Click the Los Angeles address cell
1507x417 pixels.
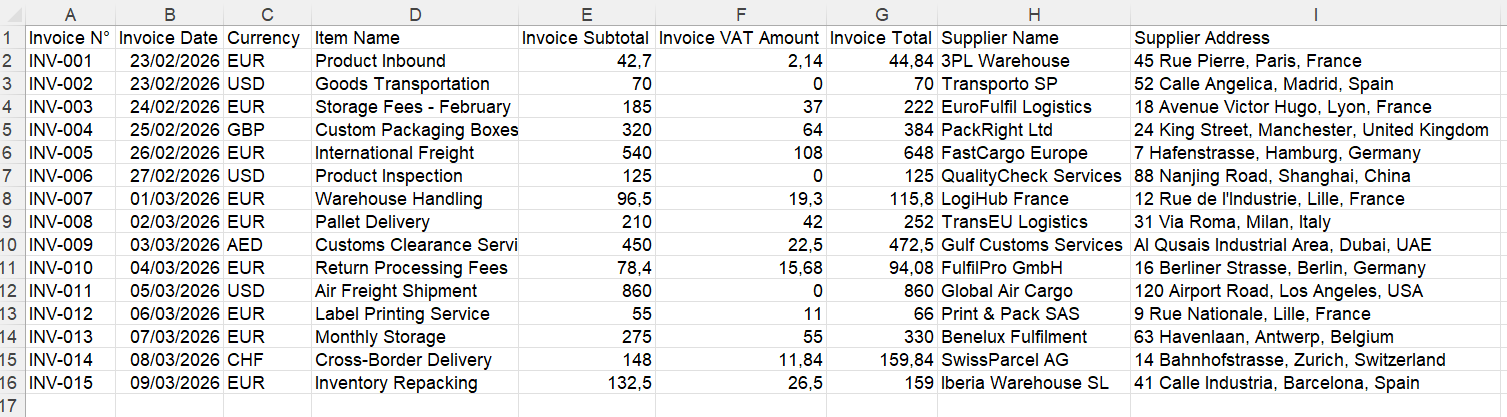[1318, 291]
